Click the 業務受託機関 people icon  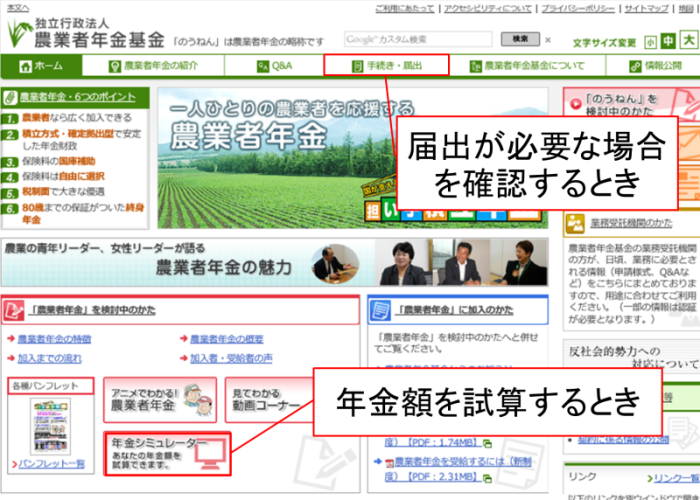pos(575,224)
